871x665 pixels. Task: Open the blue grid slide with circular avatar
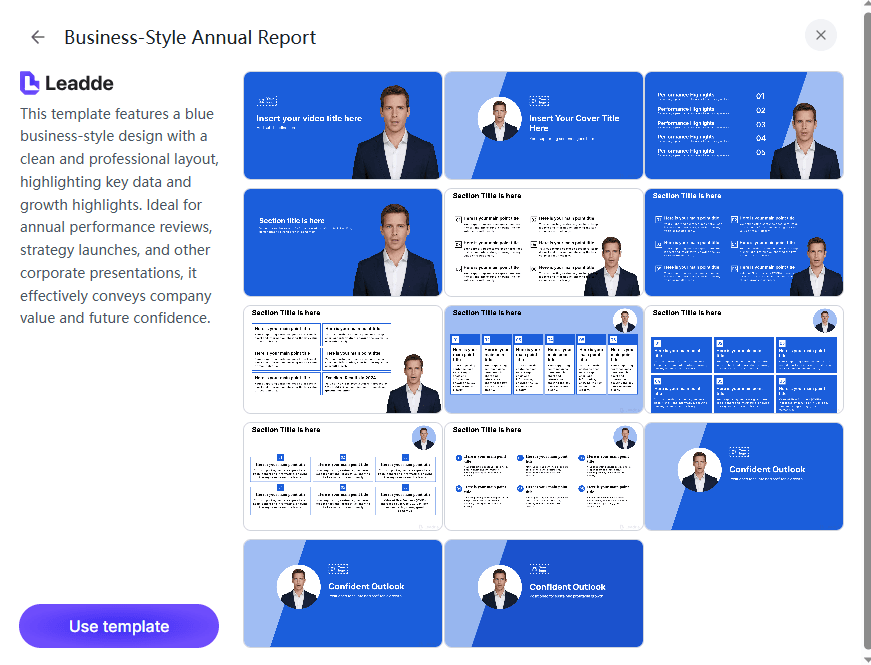click(x=744, y=359)
